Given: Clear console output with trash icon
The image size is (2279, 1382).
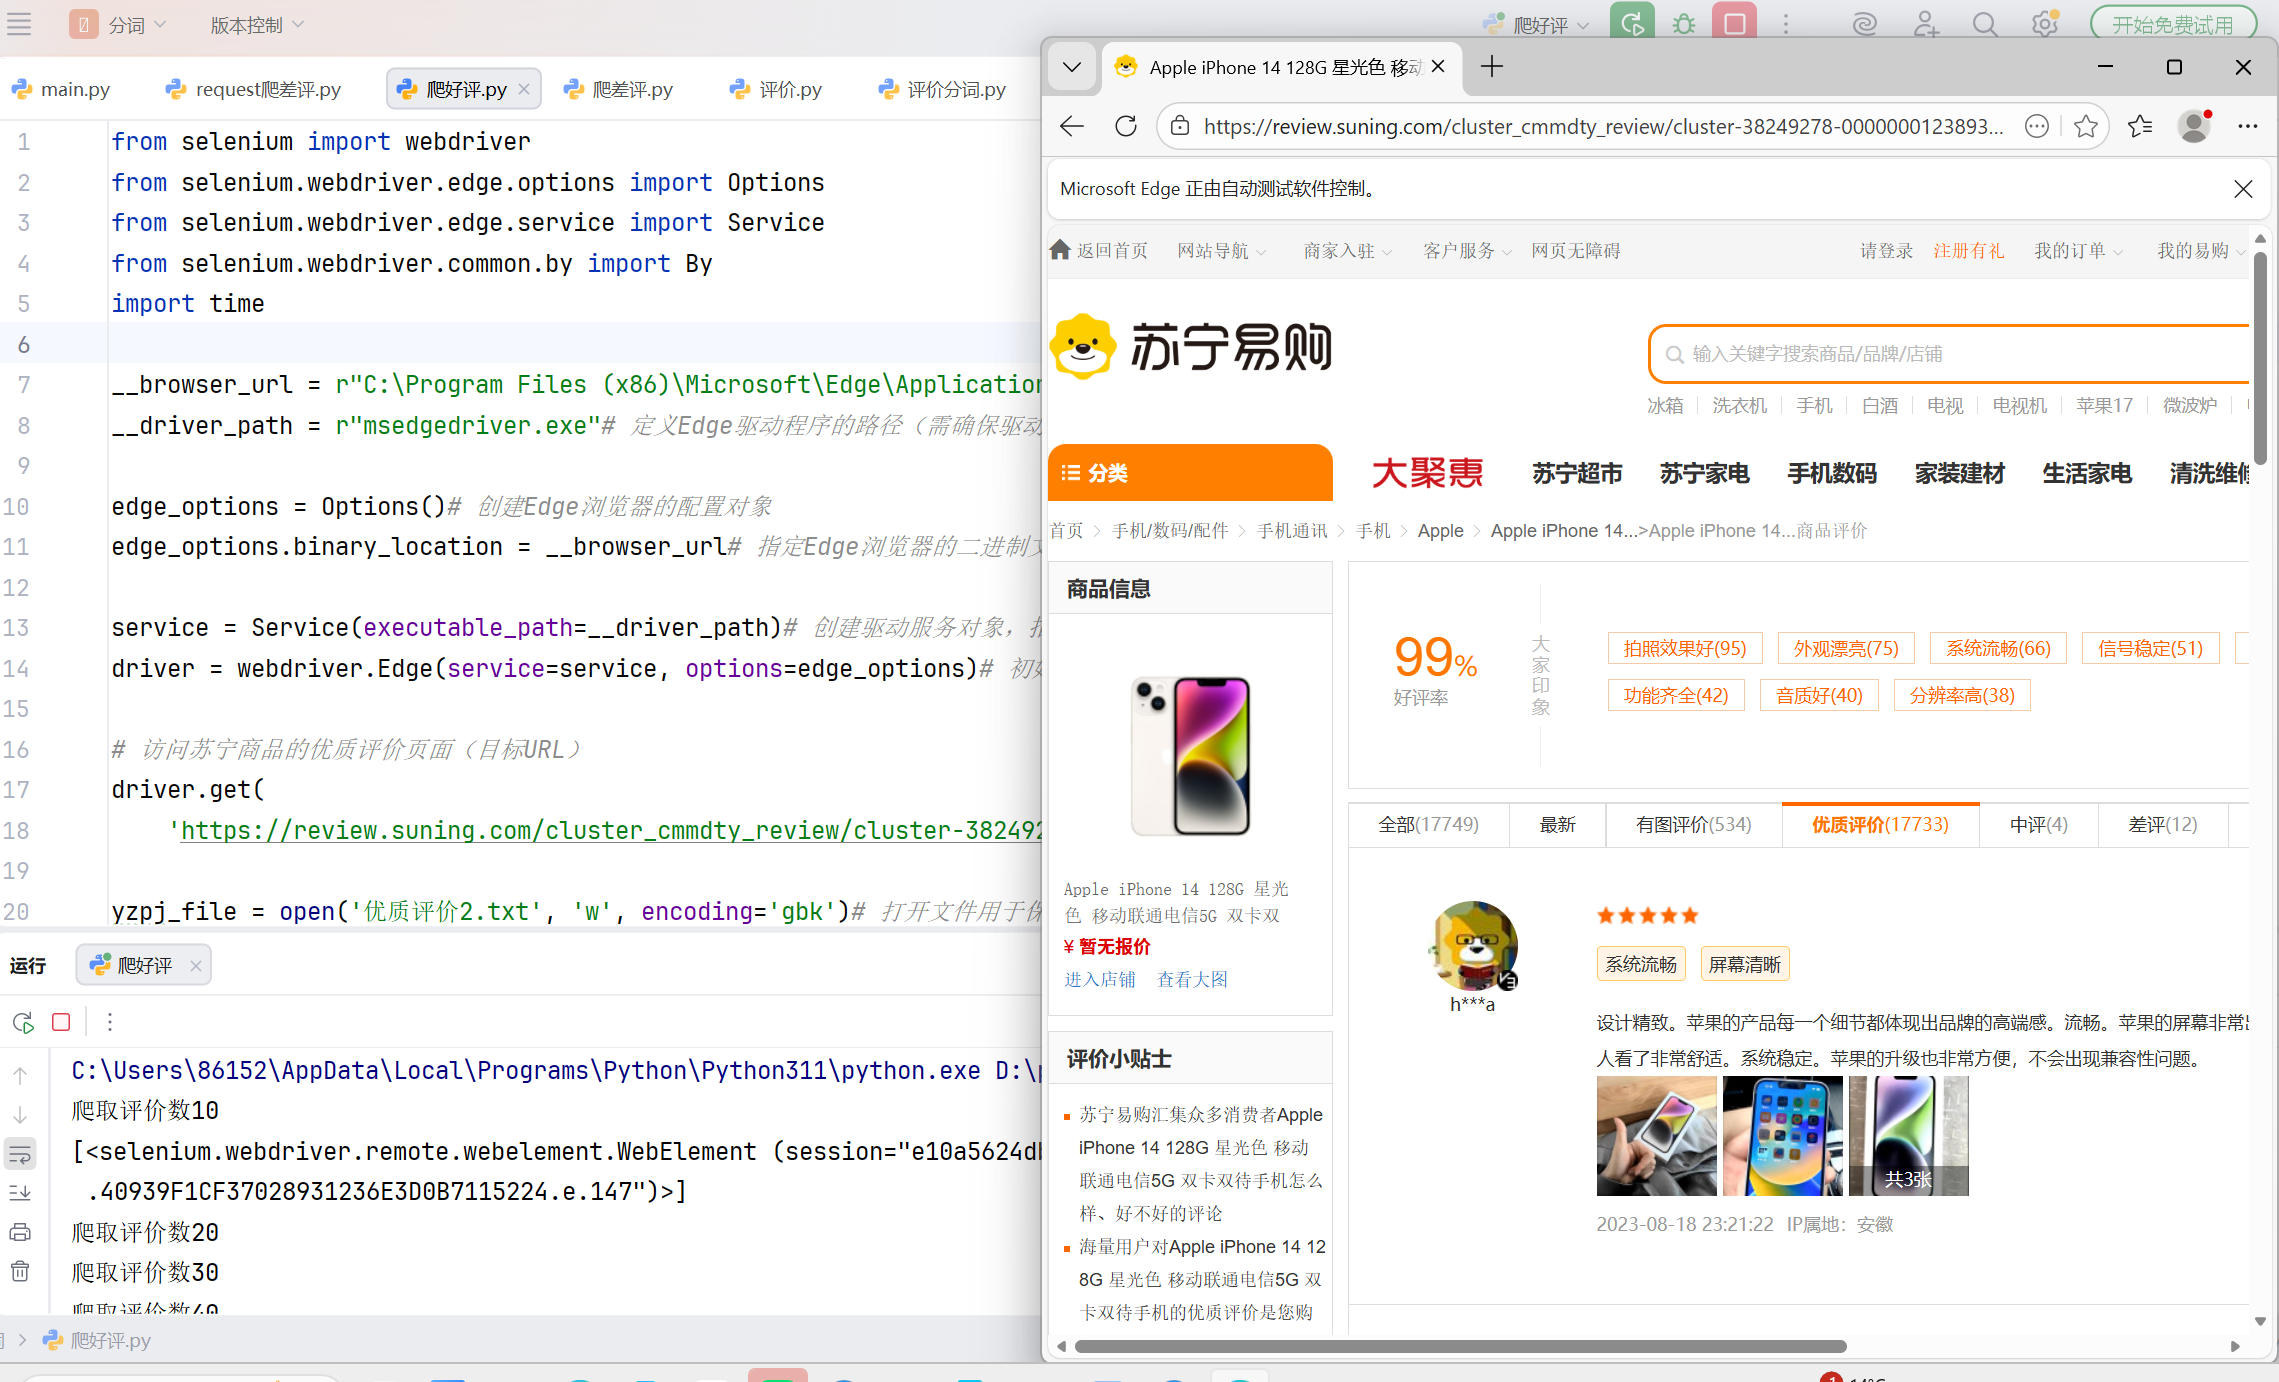Looking at the screenshot, I should tap(20, 1271).
